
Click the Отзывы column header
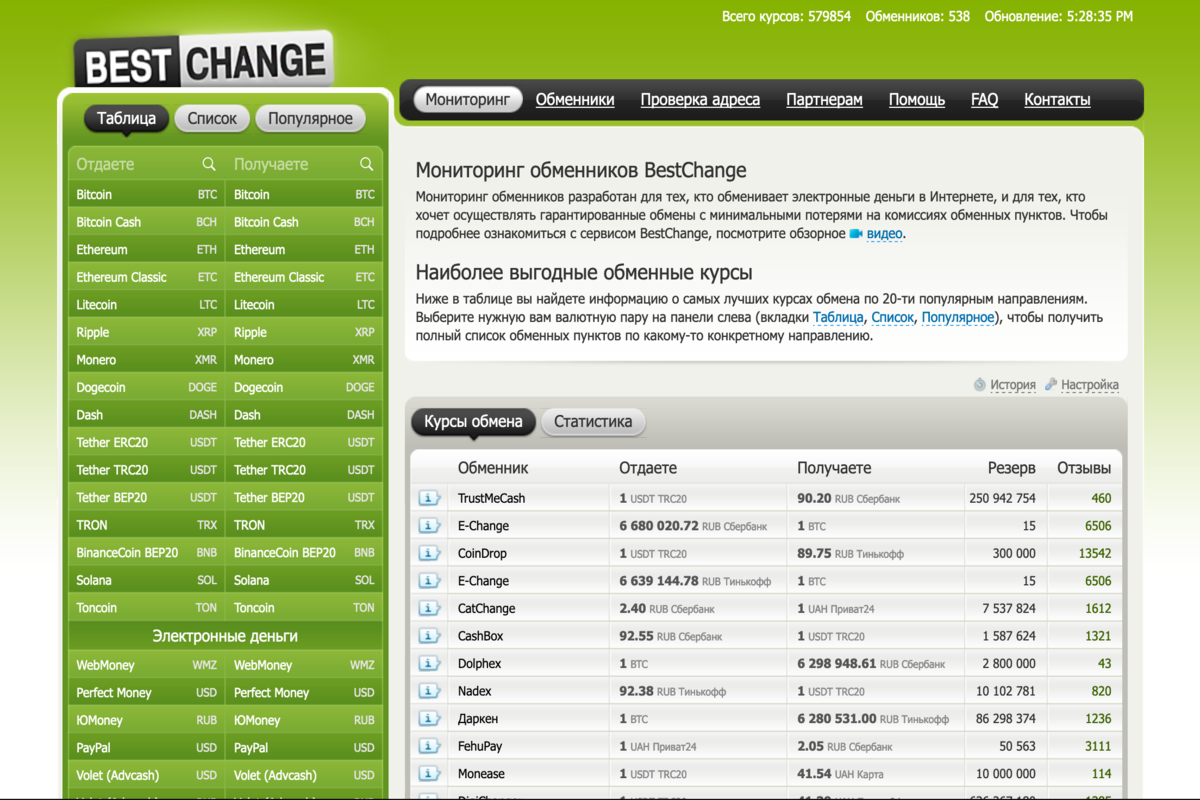coord(1084,468)
